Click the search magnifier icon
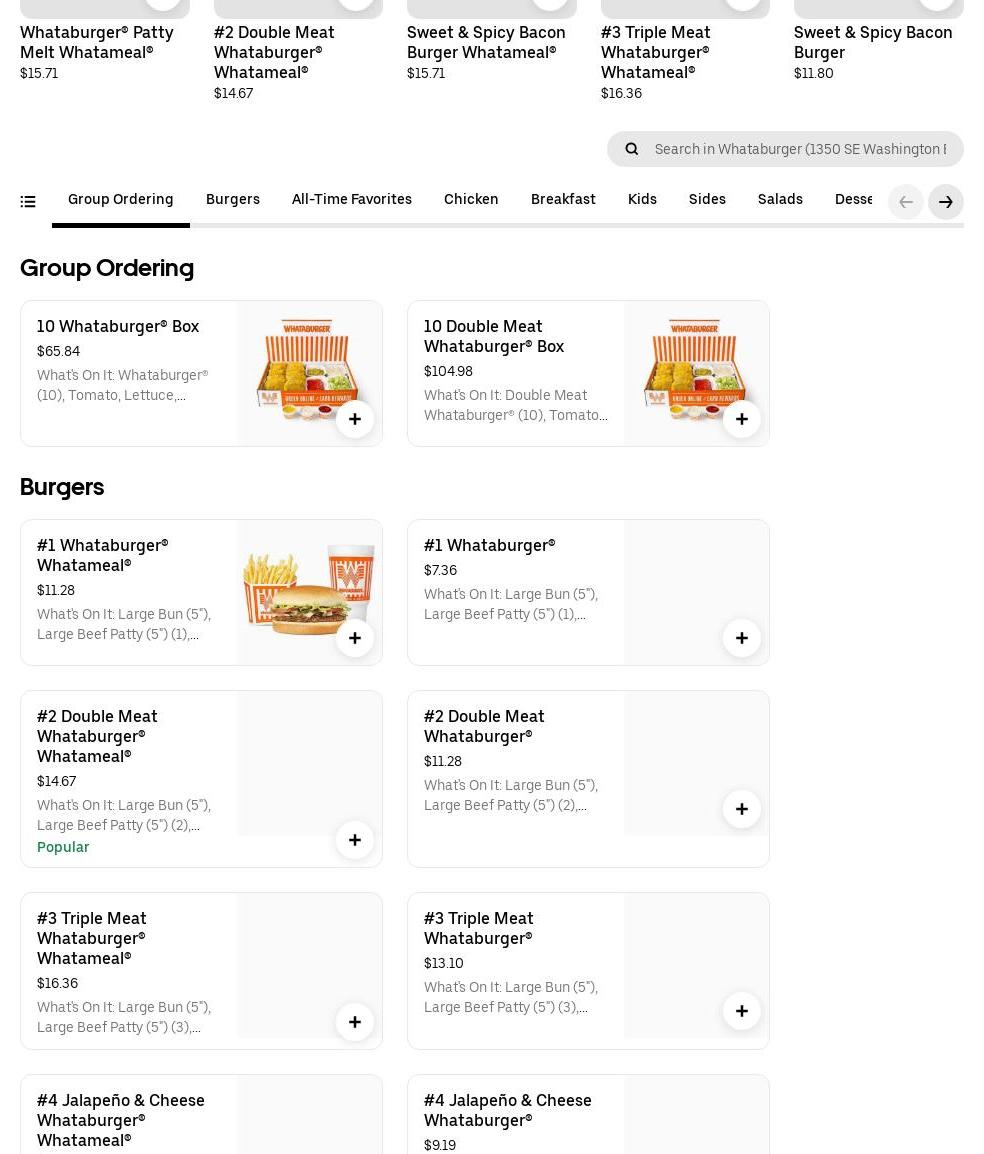This screenshot has height=1154, width=984. point(632,149)
